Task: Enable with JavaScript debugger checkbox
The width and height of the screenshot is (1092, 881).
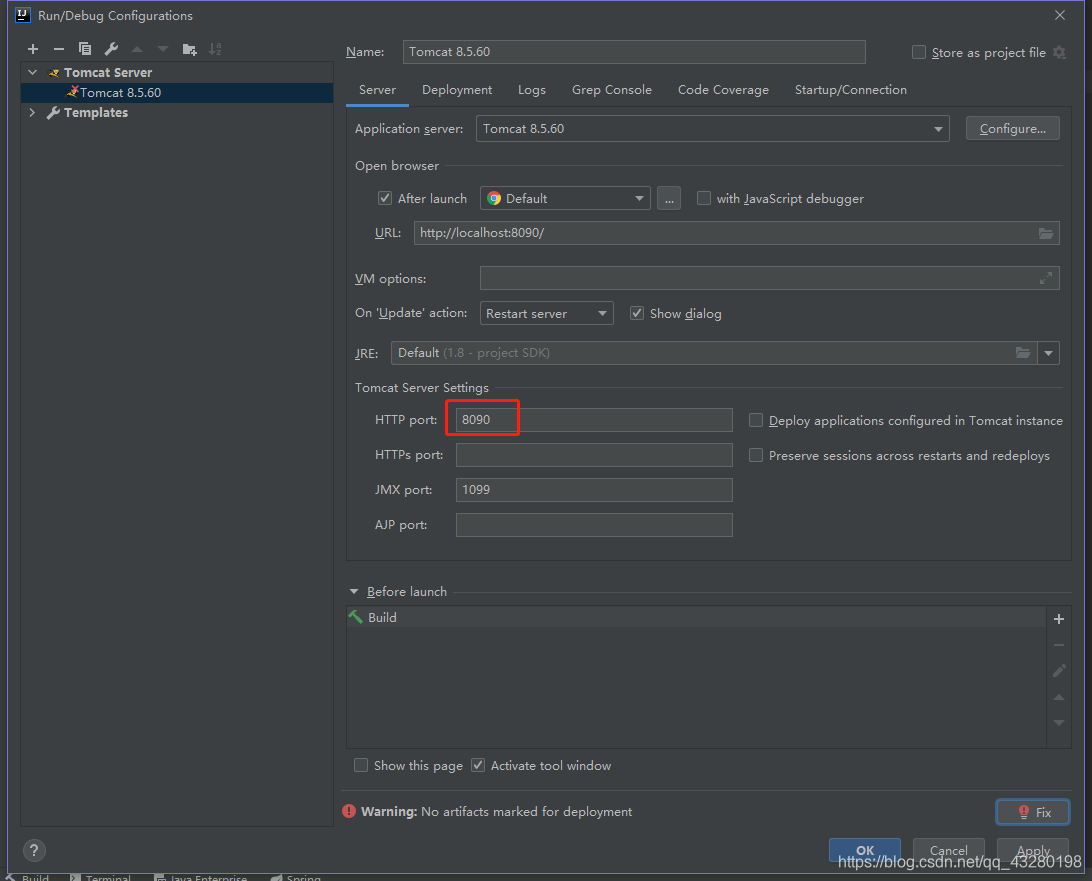Action: click(x=704, y=198)
